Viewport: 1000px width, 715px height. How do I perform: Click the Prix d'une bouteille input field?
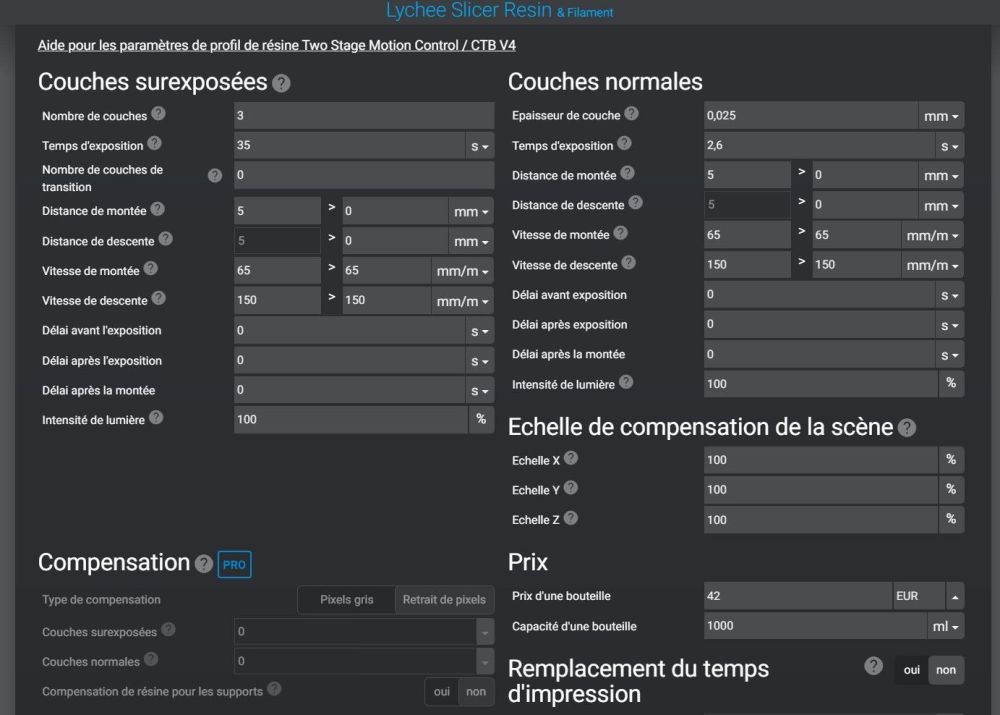coord(797,596)
